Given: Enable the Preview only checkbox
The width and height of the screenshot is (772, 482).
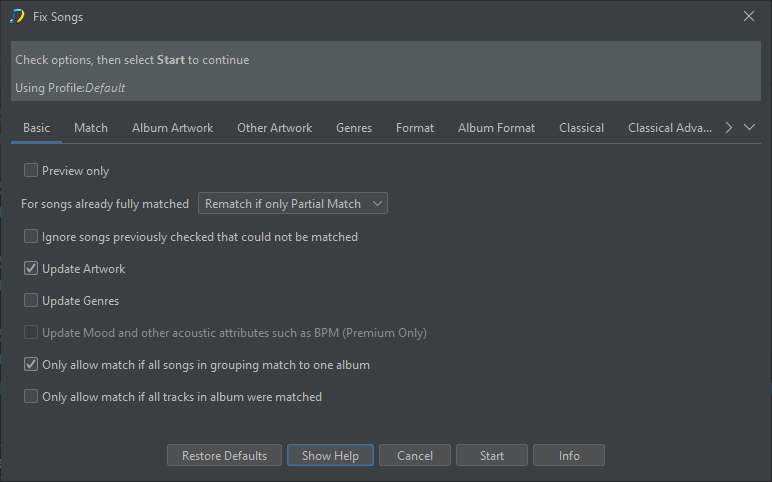Looking at the screenshot, I should tap(31, 171).
